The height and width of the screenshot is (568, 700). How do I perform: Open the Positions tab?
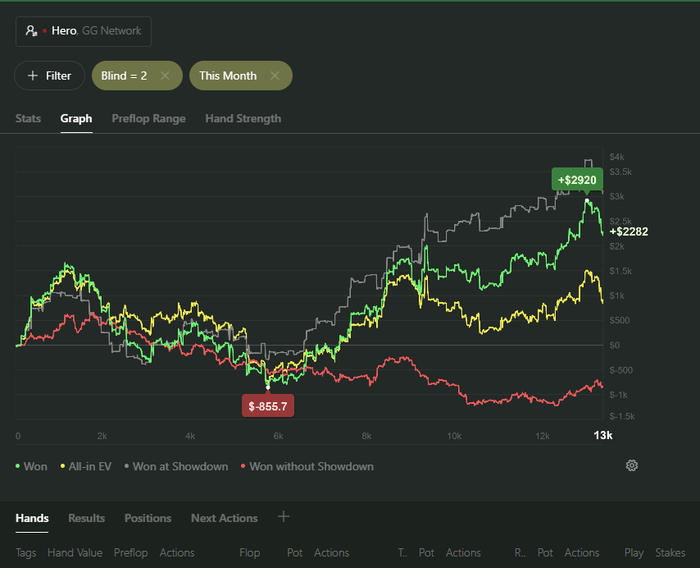click(147, 518)
